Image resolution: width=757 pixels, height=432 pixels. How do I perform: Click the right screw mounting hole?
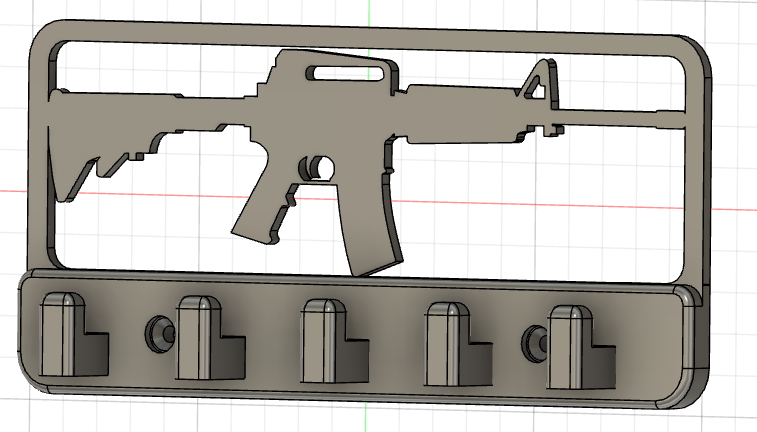pos(535,344)
